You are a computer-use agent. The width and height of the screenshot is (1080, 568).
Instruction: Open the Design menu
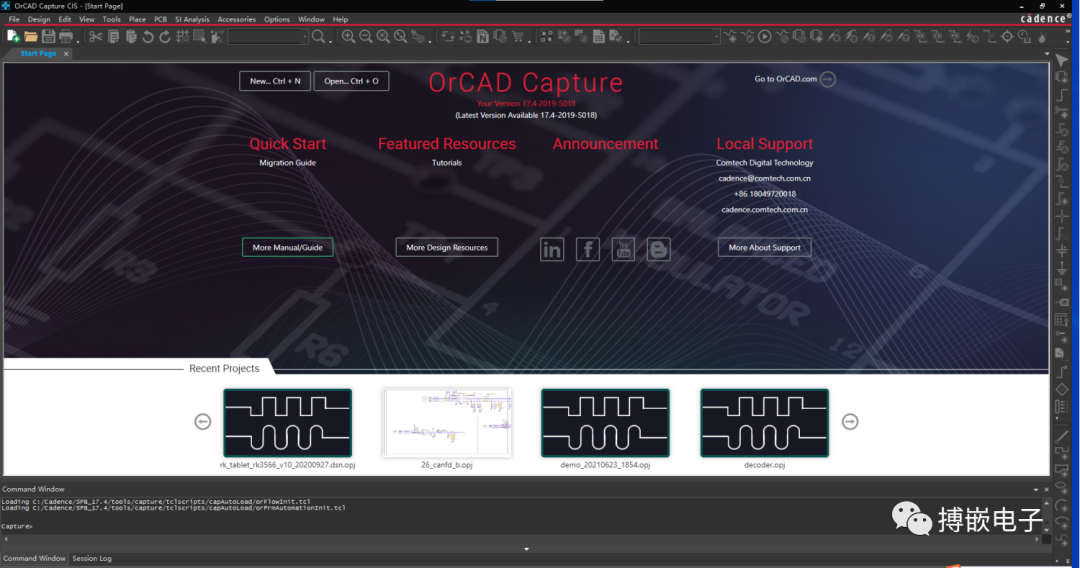pos(39,19)
